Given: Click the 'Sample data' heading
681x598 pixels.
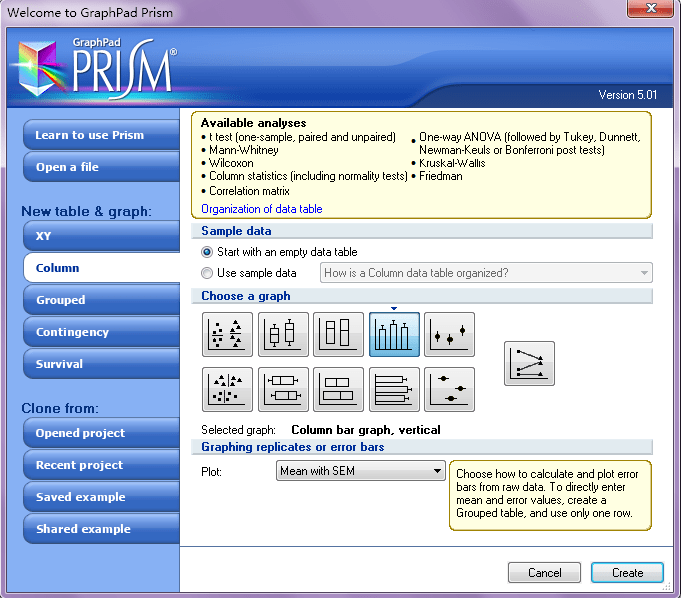Looking at the screenshot, I should 236,231.
